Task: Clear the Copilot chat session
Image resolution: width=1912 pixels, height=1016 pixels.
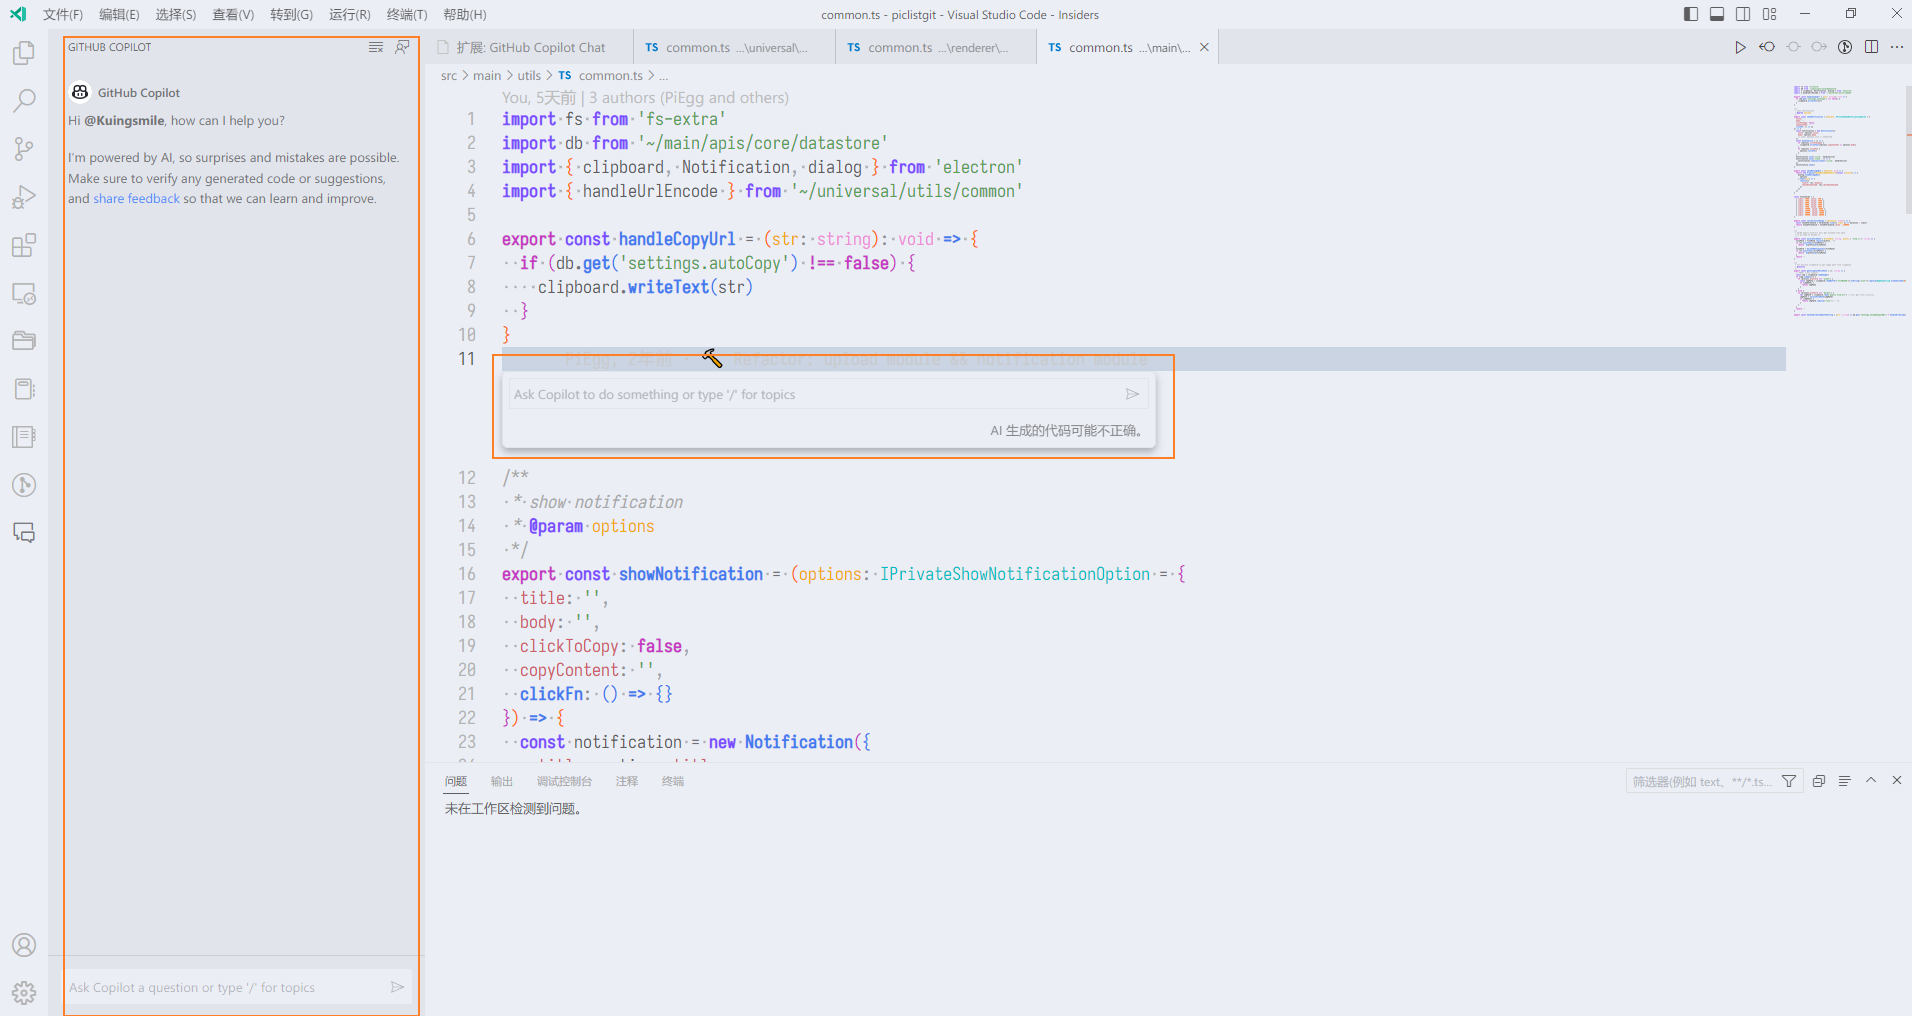Action: [x=376, y=47]
